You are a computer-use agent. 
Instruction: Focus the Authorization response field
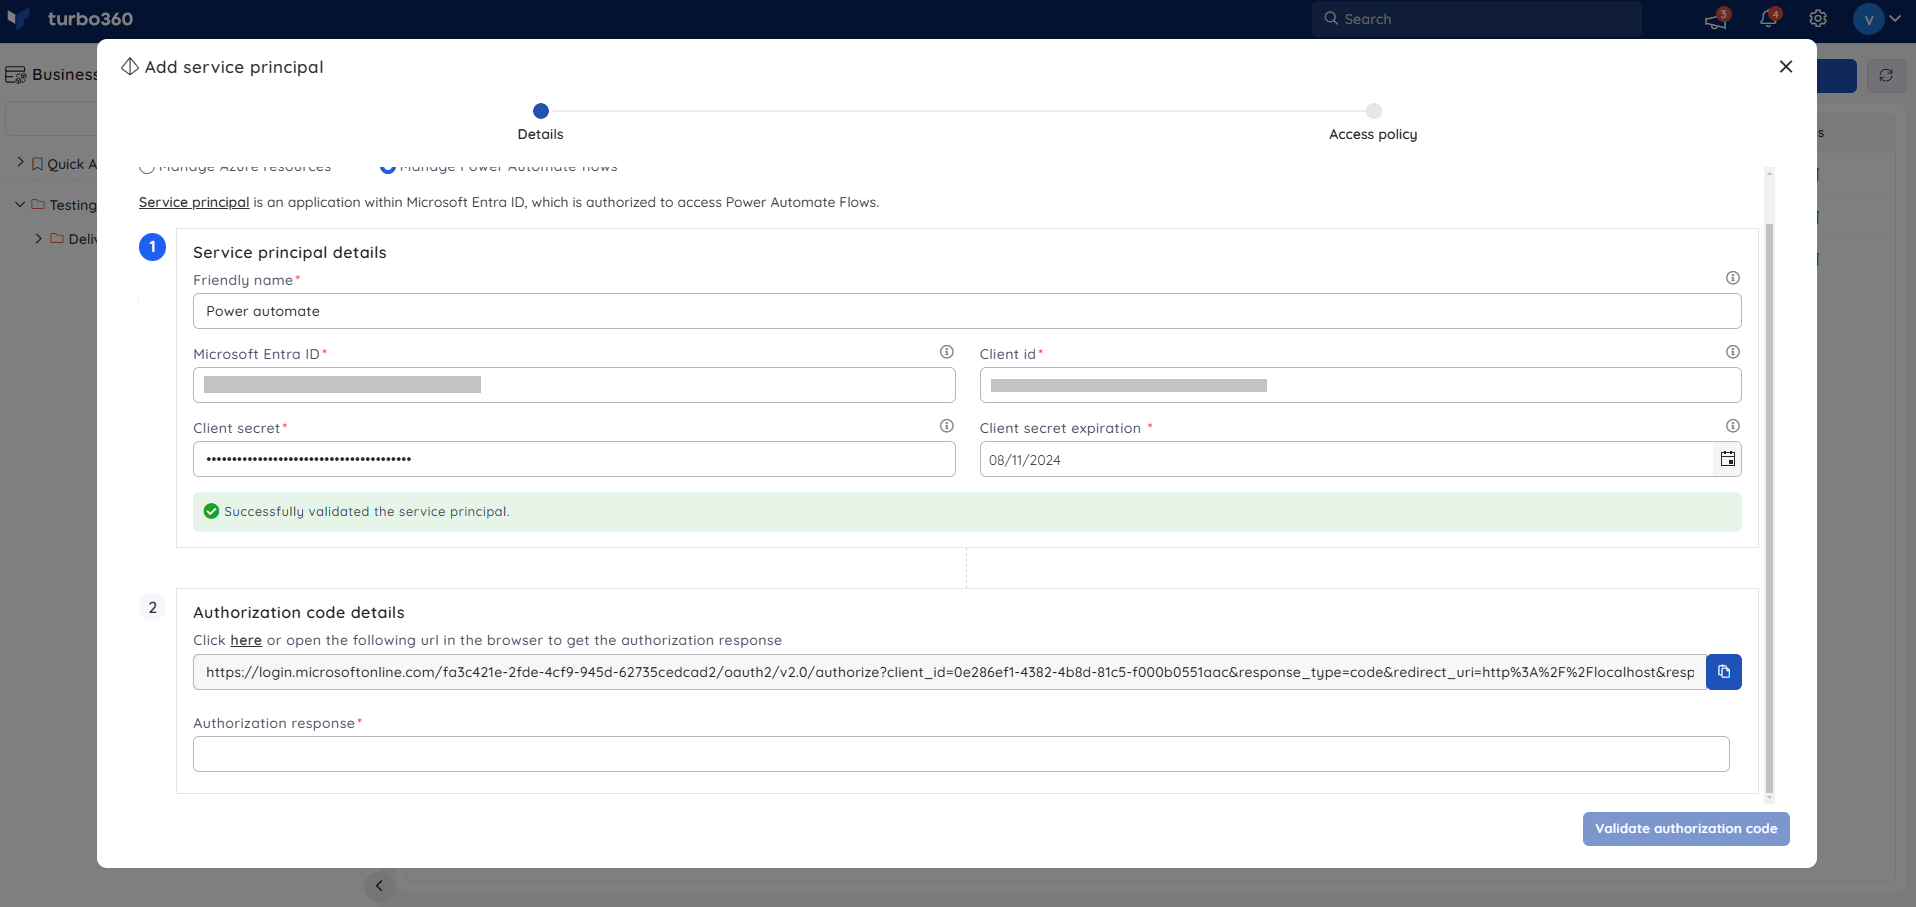(961, 754)
